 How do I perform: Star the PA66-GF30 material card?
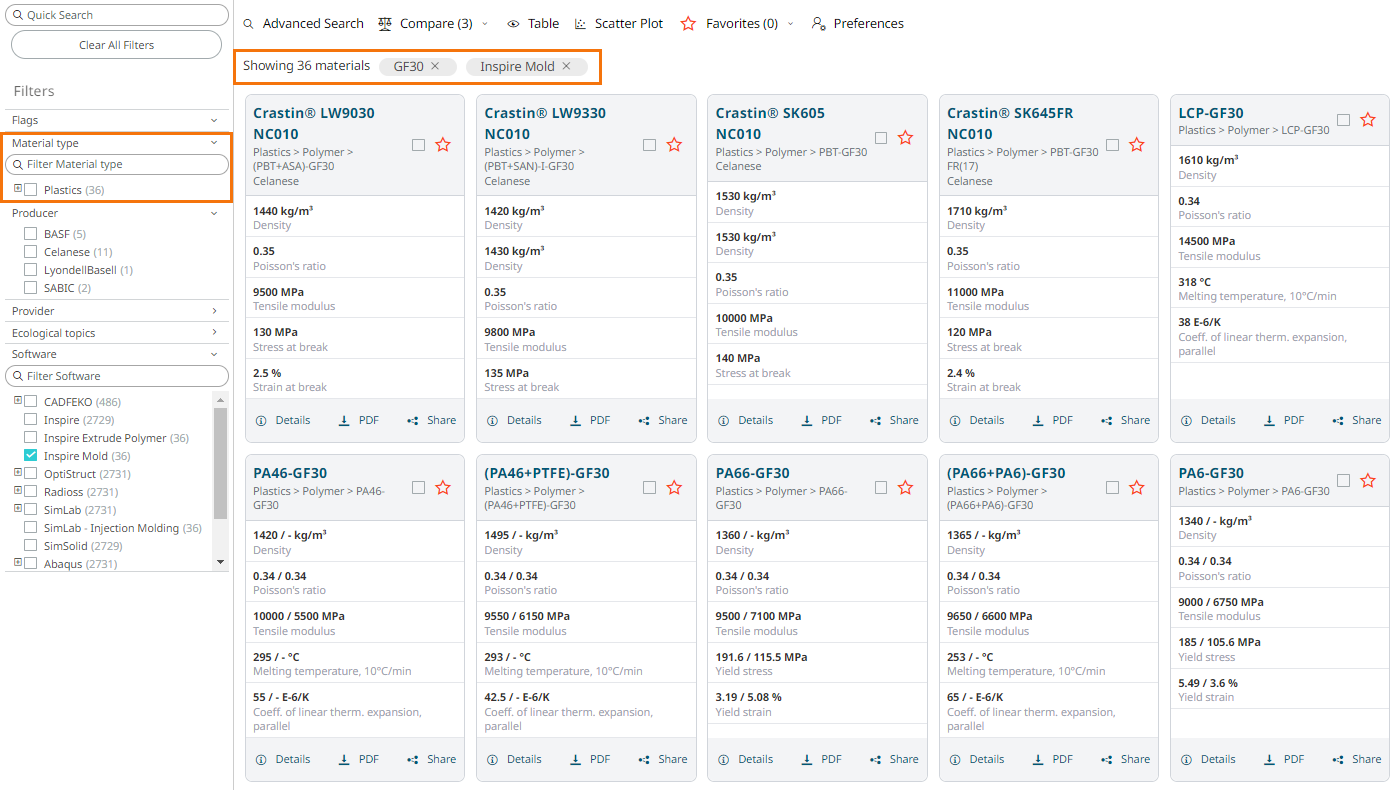pyautogui.click(x=905, y=488)
